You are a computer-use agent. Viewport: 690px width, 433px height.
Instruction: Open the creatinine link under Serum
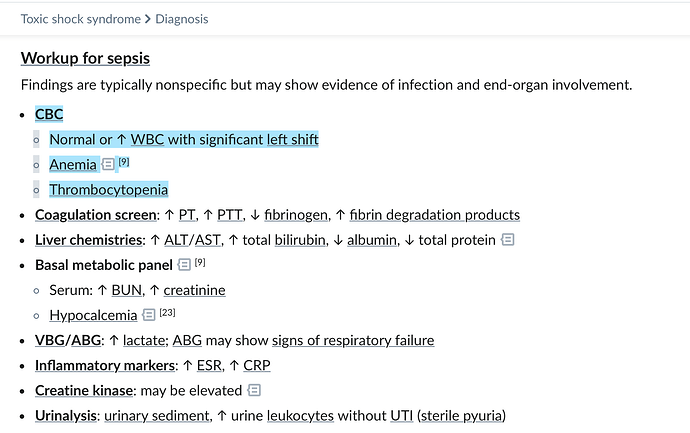(x=193, y=290)
